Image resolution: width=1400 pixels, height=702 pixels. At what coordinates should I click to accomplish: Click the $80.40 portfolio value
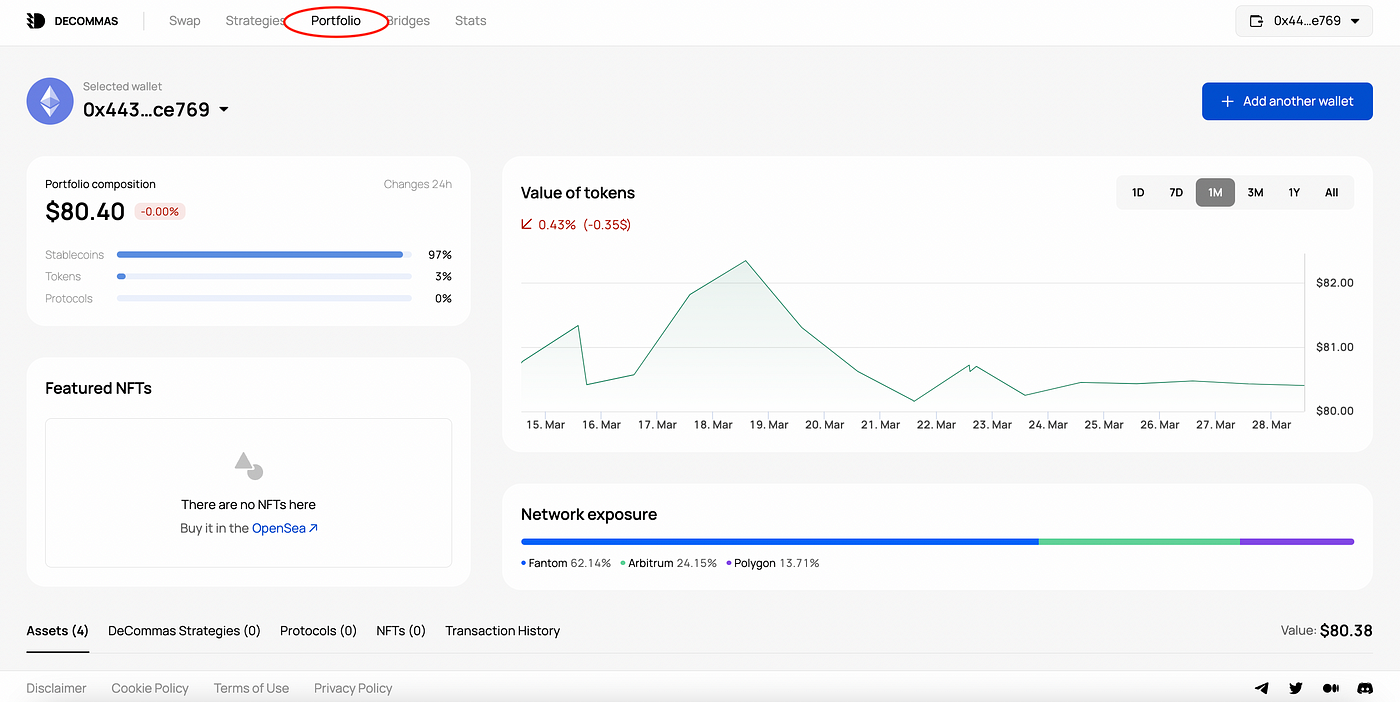point(85,212)
